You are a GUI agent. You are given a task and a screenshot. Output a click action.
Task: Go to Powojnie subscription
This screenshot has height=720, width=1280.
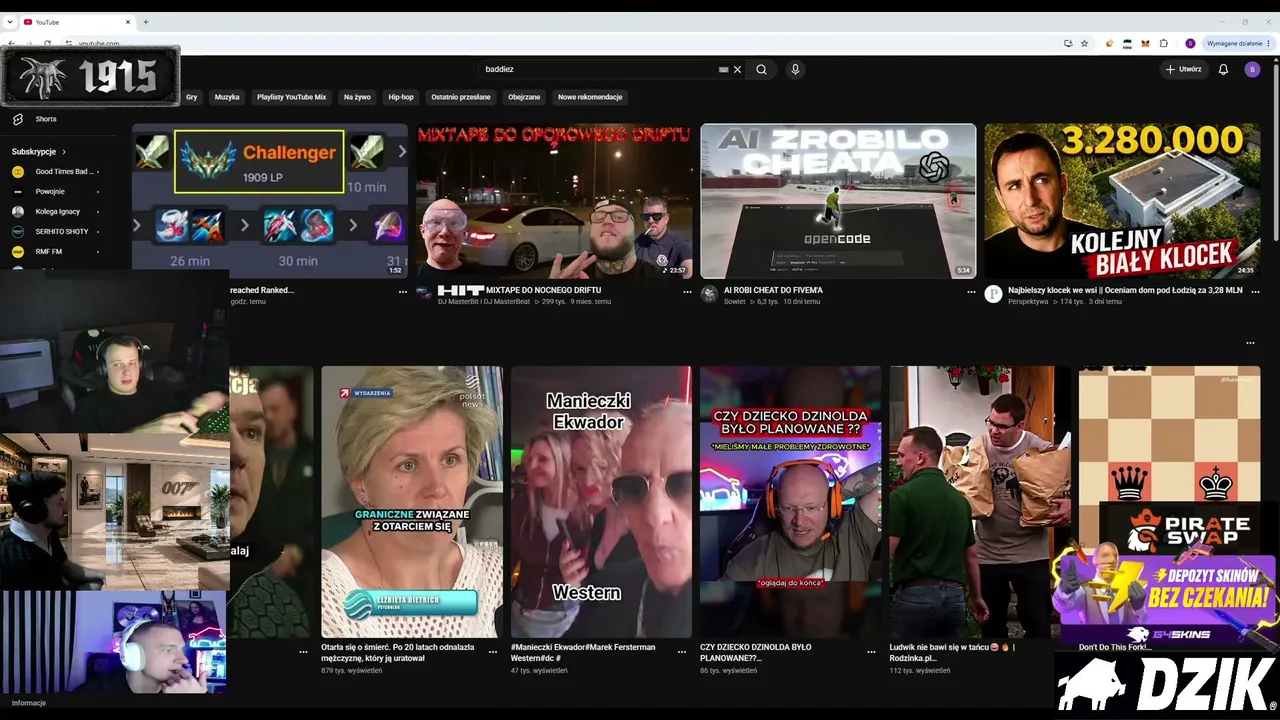(x=50, y=192)
